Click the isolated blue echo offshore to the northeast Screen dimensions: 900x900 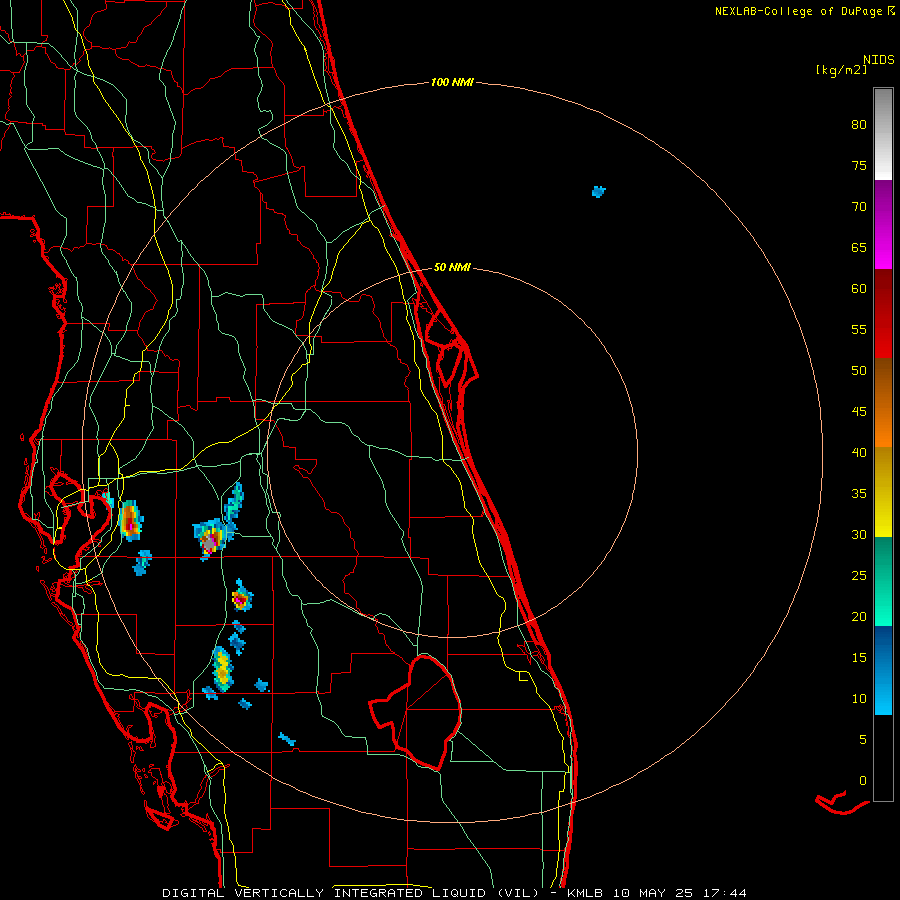coord(599,192)
